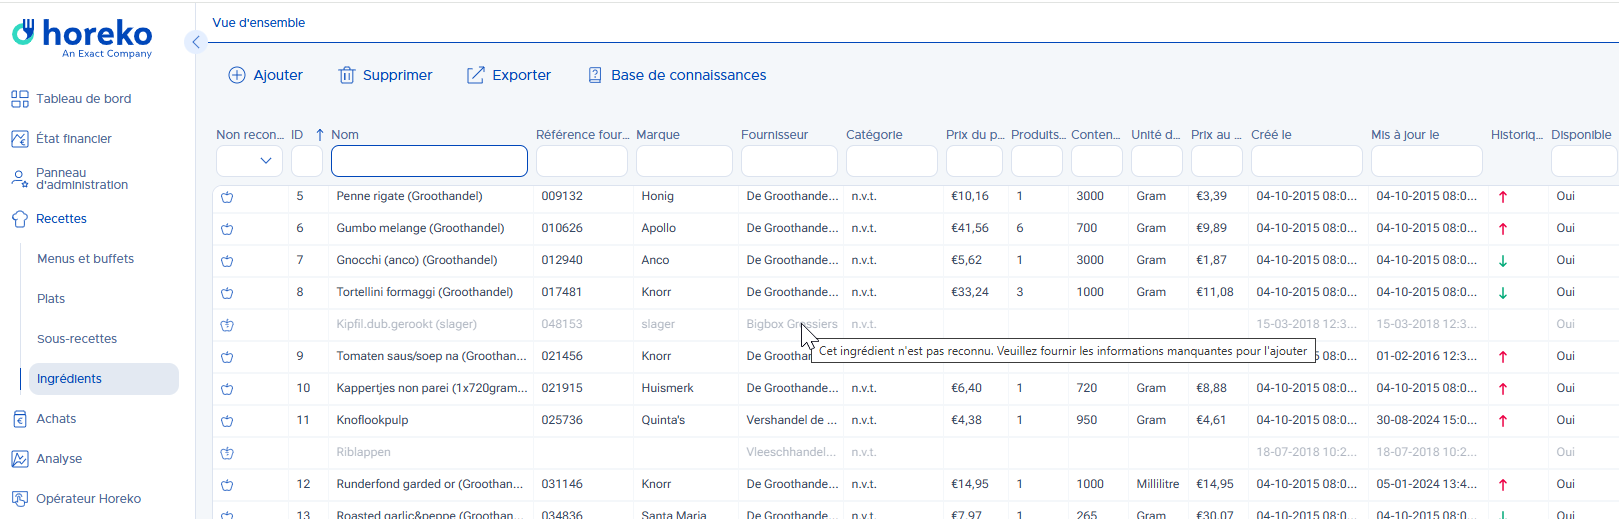Click ingredient icon for Knoflookpulp row

[x=227, y=421]
